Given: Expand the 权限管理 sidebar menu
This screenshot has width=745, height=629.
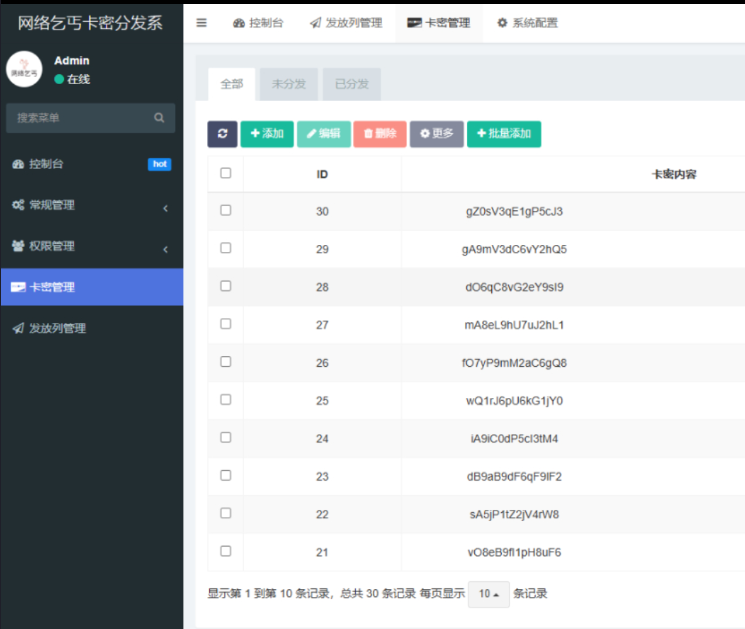Looking at the screenshot, I should tap(90, 246).
